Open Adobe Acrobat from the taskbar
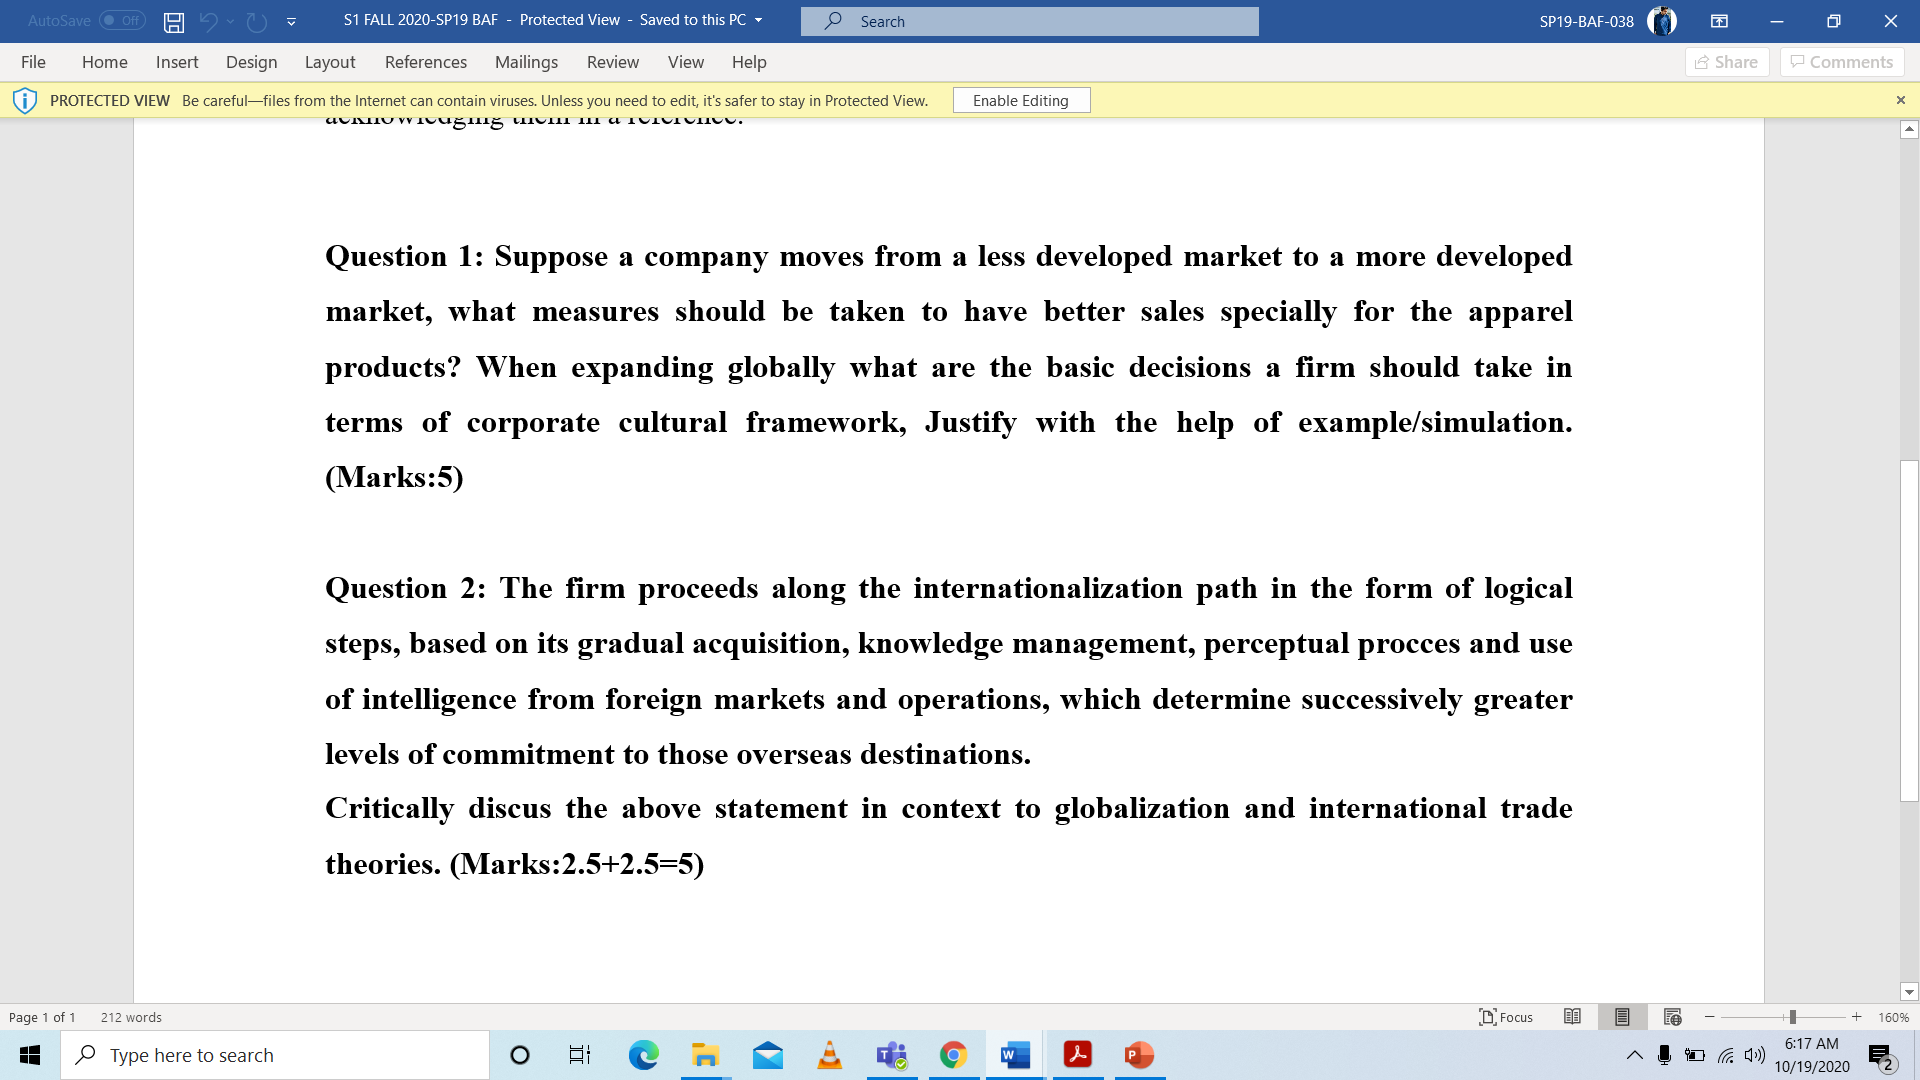The width and height of the screenshot is (1920, 1080). click(1077, 1055)
